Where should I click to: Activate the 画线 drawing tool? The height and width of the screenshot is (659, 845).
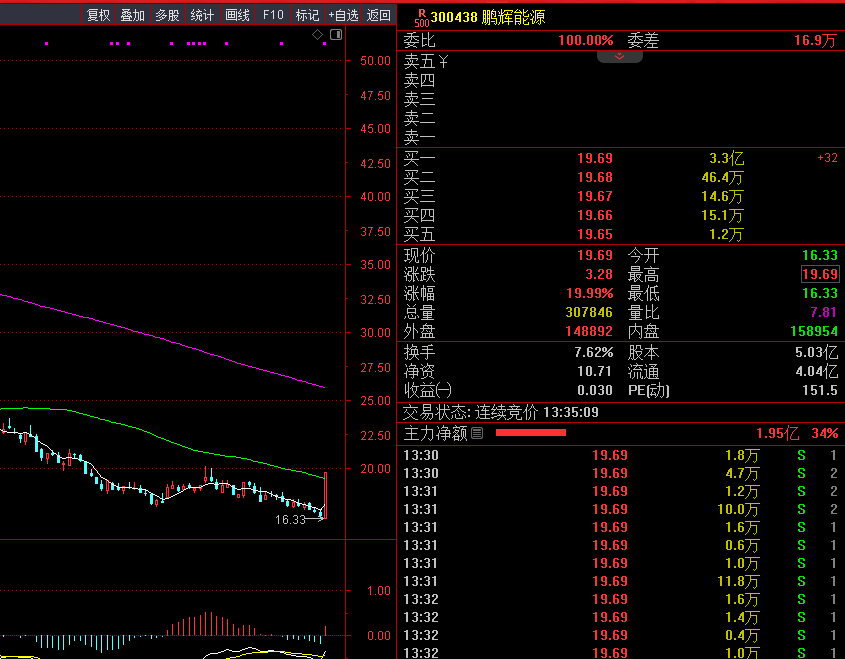(237, 15)
